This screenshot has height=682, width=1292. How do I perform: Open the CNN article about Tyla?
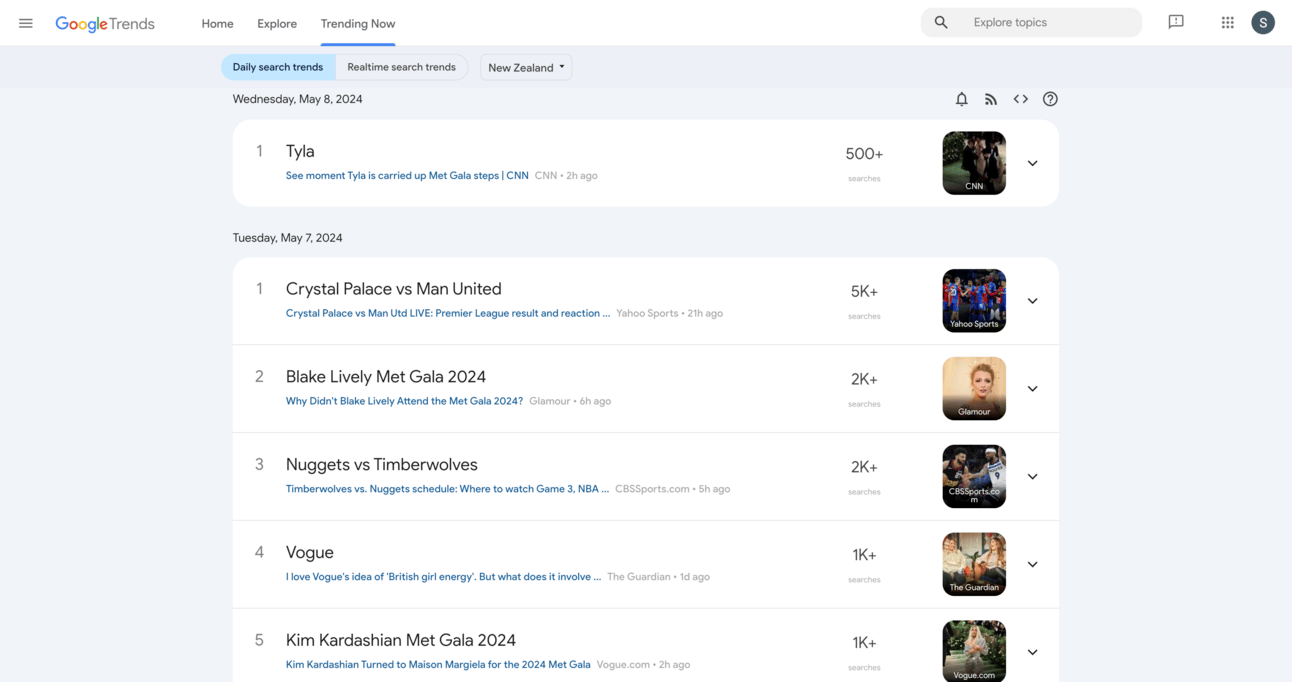[x=407, y=175]
